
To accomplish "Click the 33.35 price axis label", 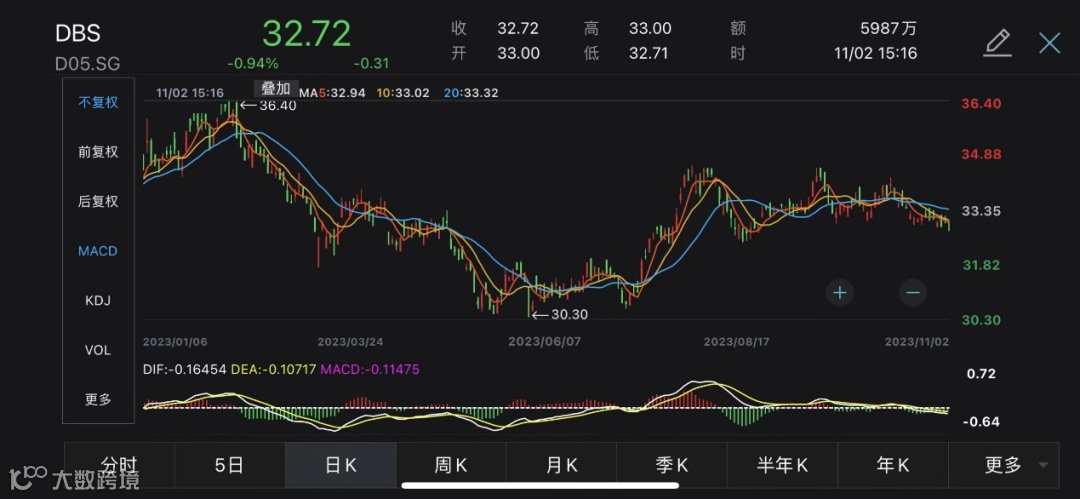I will [982, 211].
